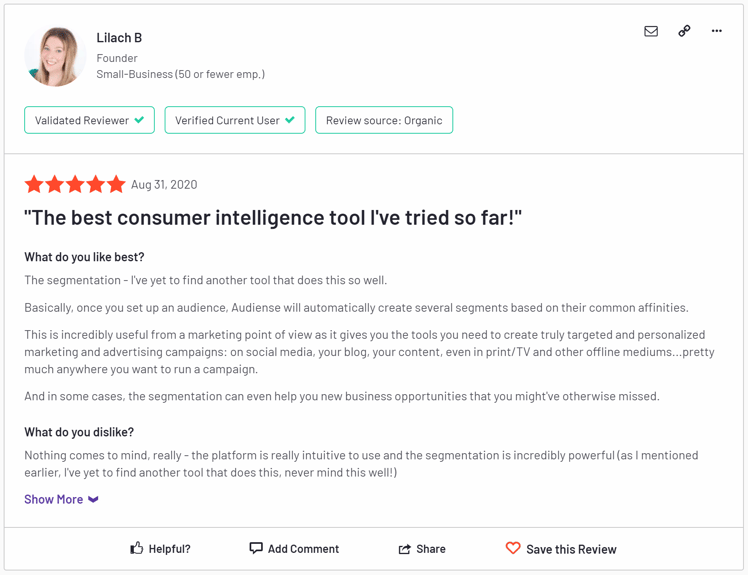Click the Verified Current User checkmark
The width and height of the screenshot is (748, 575).
click(x=290, y=120)
